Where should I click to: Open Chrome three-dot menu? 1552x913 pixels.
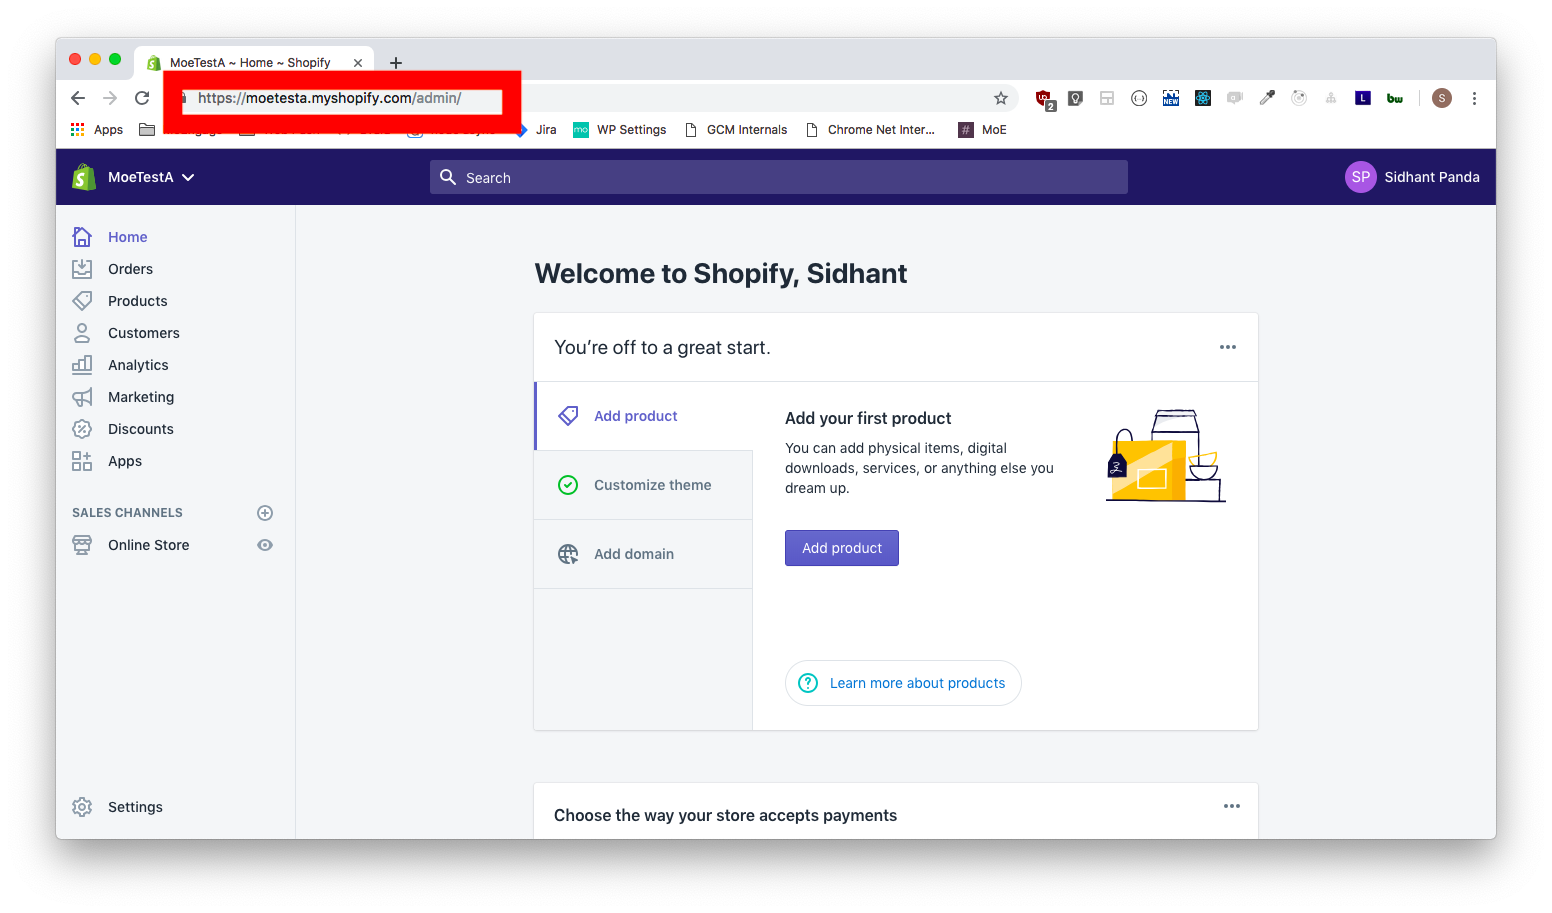tap(1474, 98)
